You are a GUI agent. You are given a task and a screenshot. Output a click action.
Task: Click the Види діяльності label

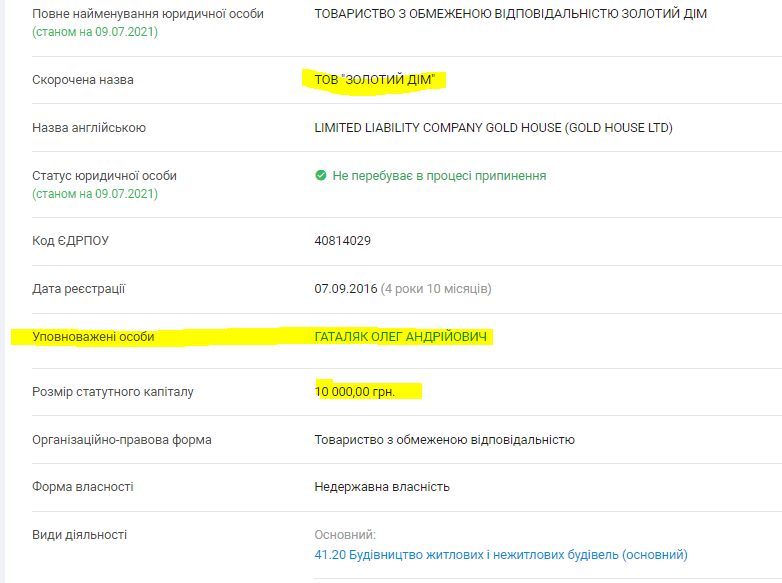tap(79, 535)
